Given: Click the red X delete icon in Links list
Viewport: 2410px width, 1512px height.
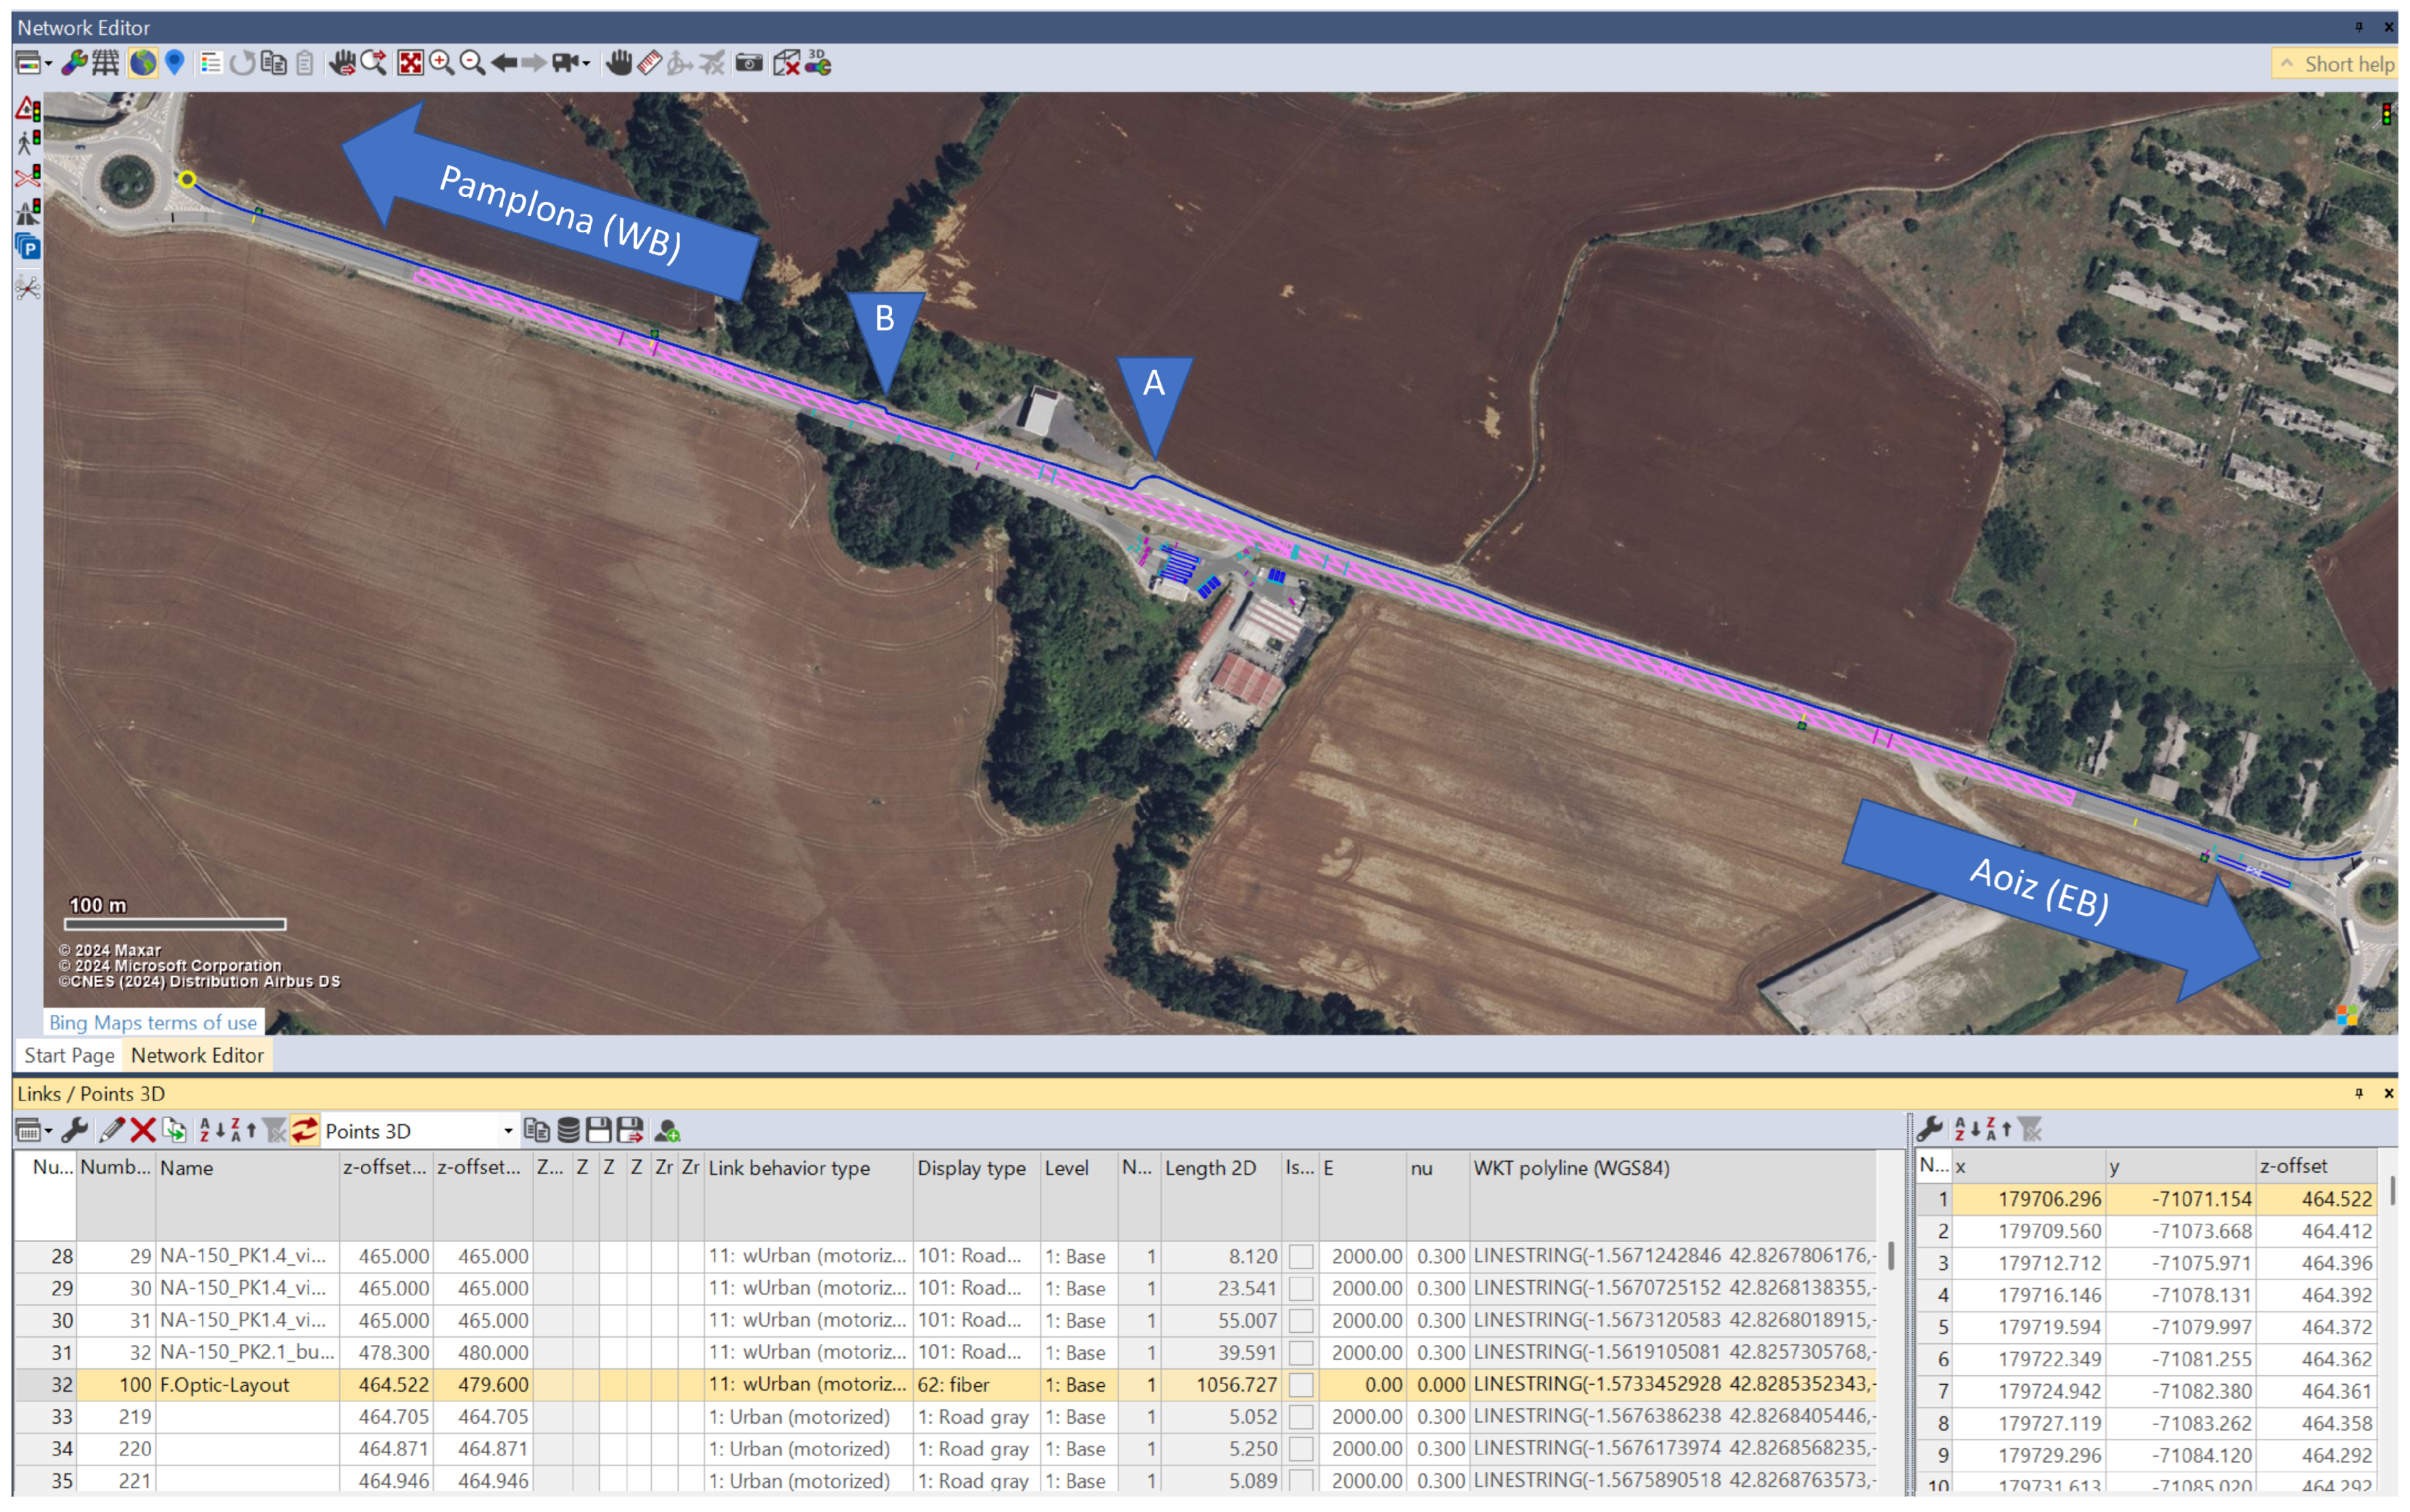Looking at the screenshot, I should coord(143,1131).
